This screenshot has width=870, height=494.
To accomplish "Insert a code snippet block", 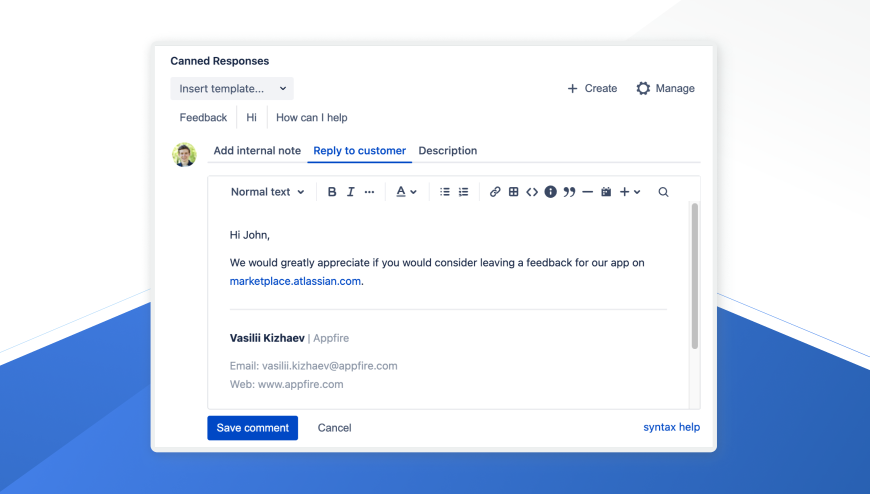I will pos(532,192).
